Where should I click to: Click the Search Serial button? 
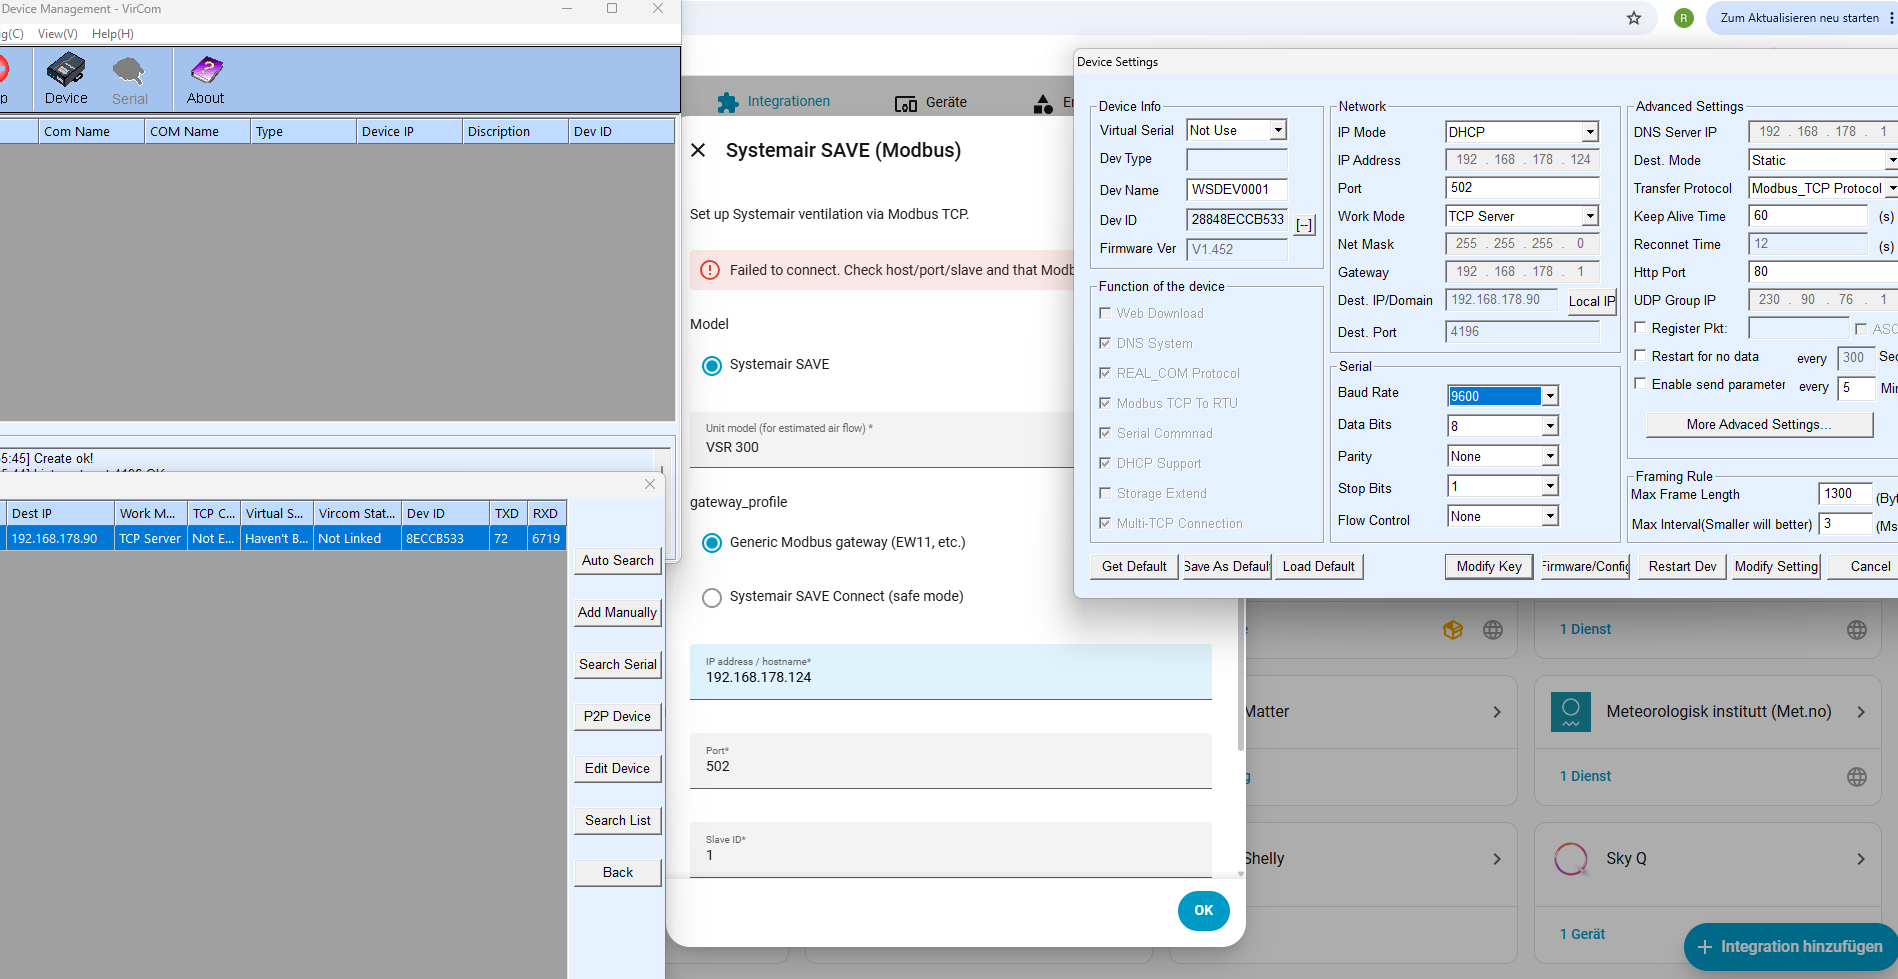tap(618, 665)
